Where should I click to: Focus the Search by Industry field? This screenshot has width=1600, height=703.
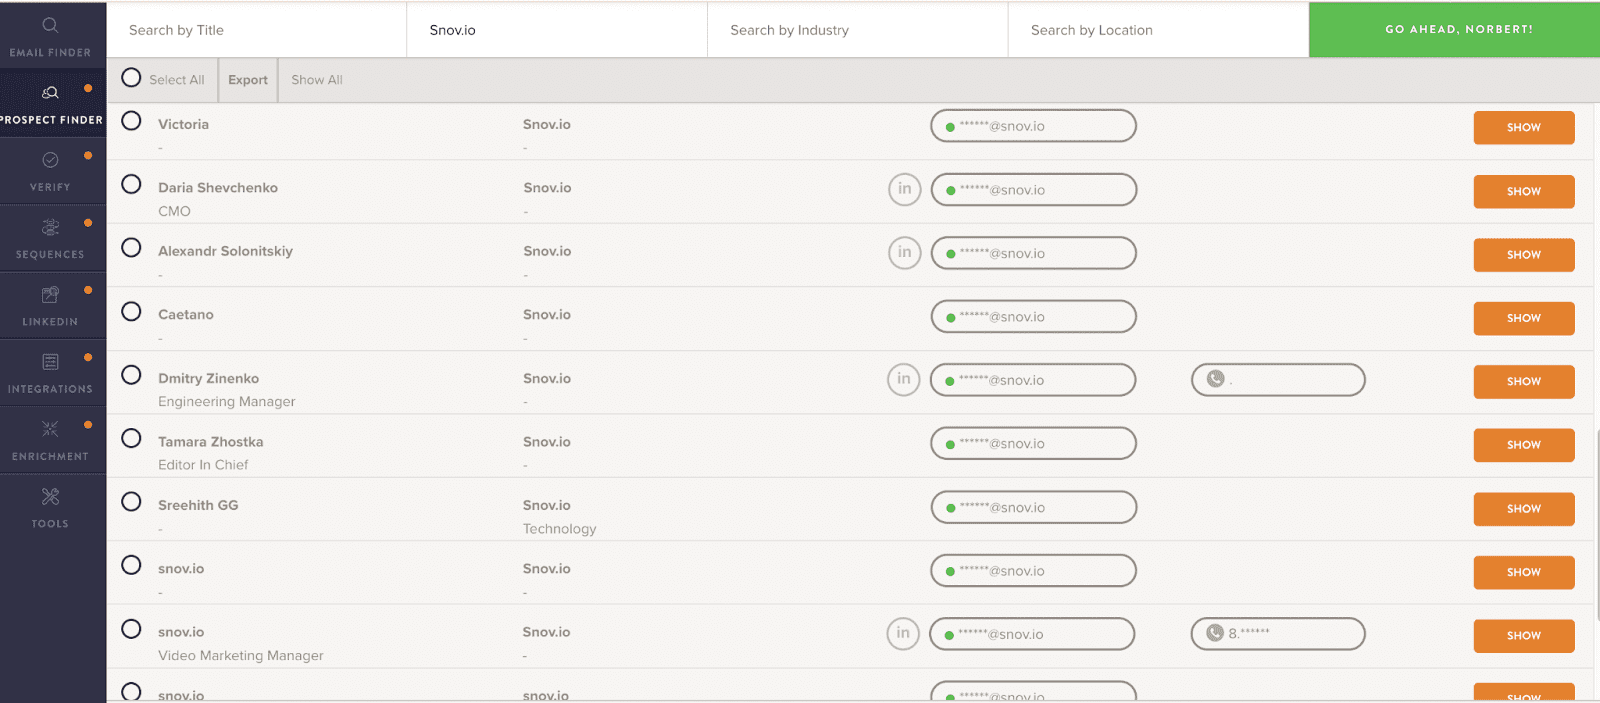click(858, 30)
